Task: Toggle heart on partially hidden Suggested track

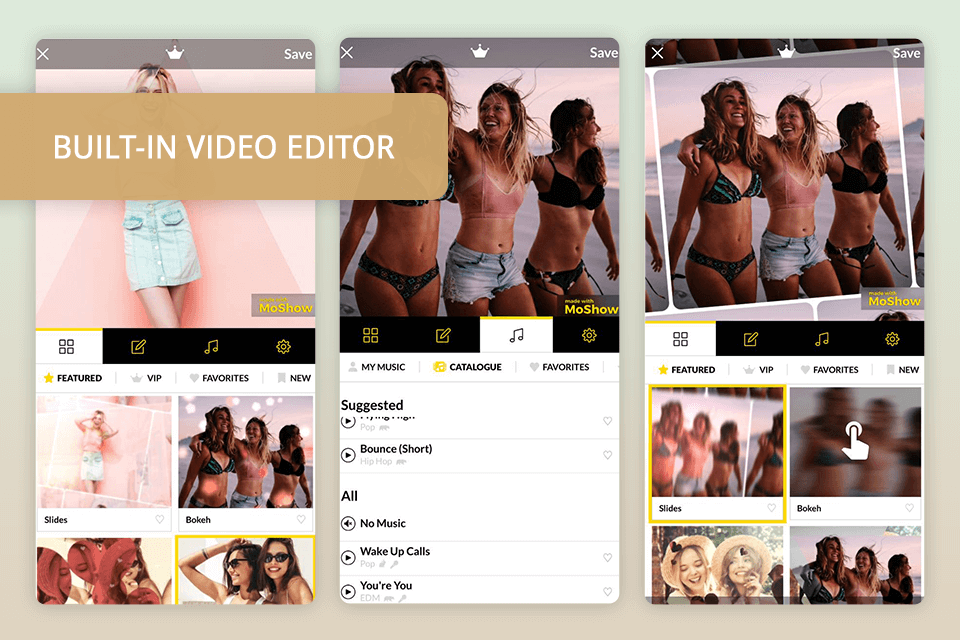Action: click(x=607, y=421)
